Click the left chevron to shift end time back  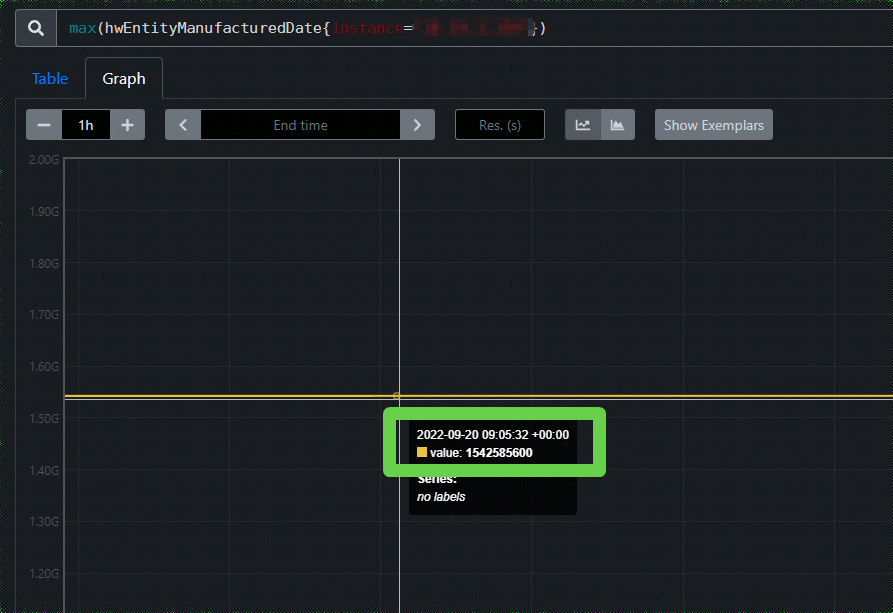click(x=183, y=124)
